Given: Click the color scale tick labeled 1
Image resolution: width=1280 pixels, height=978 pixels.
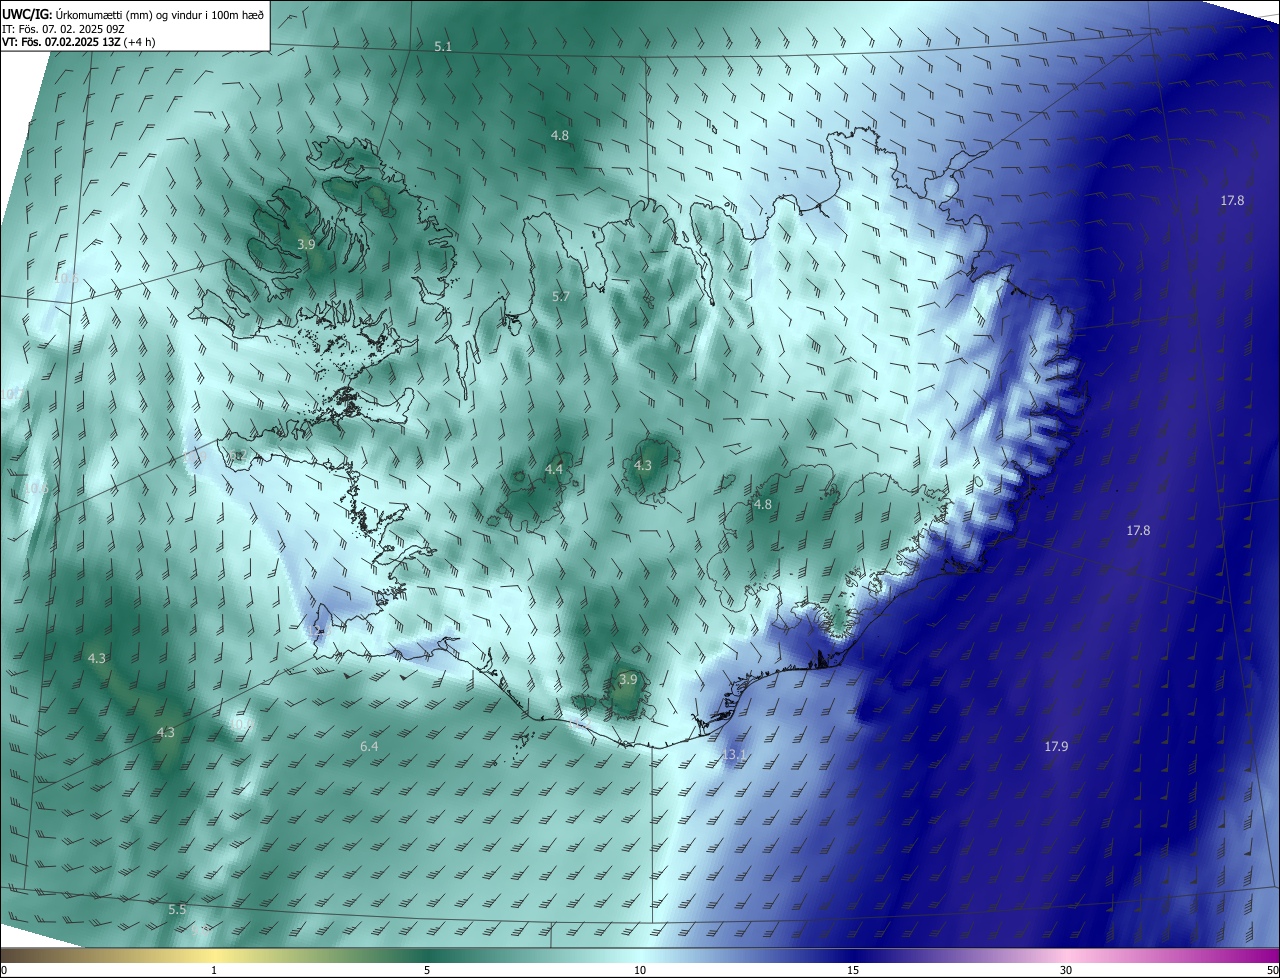Looking at the screenshot, I should click(x=215, y=970).
